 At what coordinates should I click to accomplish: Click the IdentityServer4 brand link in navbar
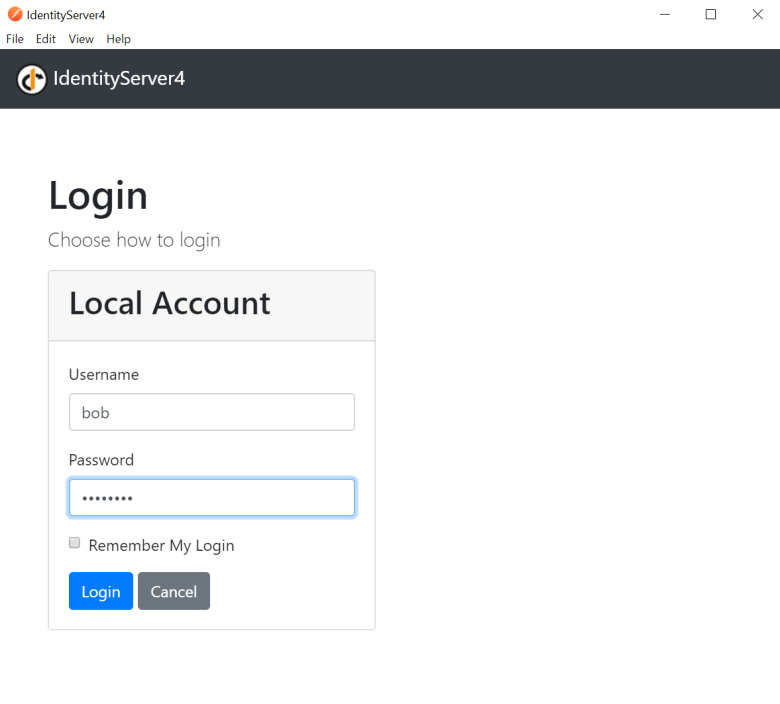pos(119,78)
